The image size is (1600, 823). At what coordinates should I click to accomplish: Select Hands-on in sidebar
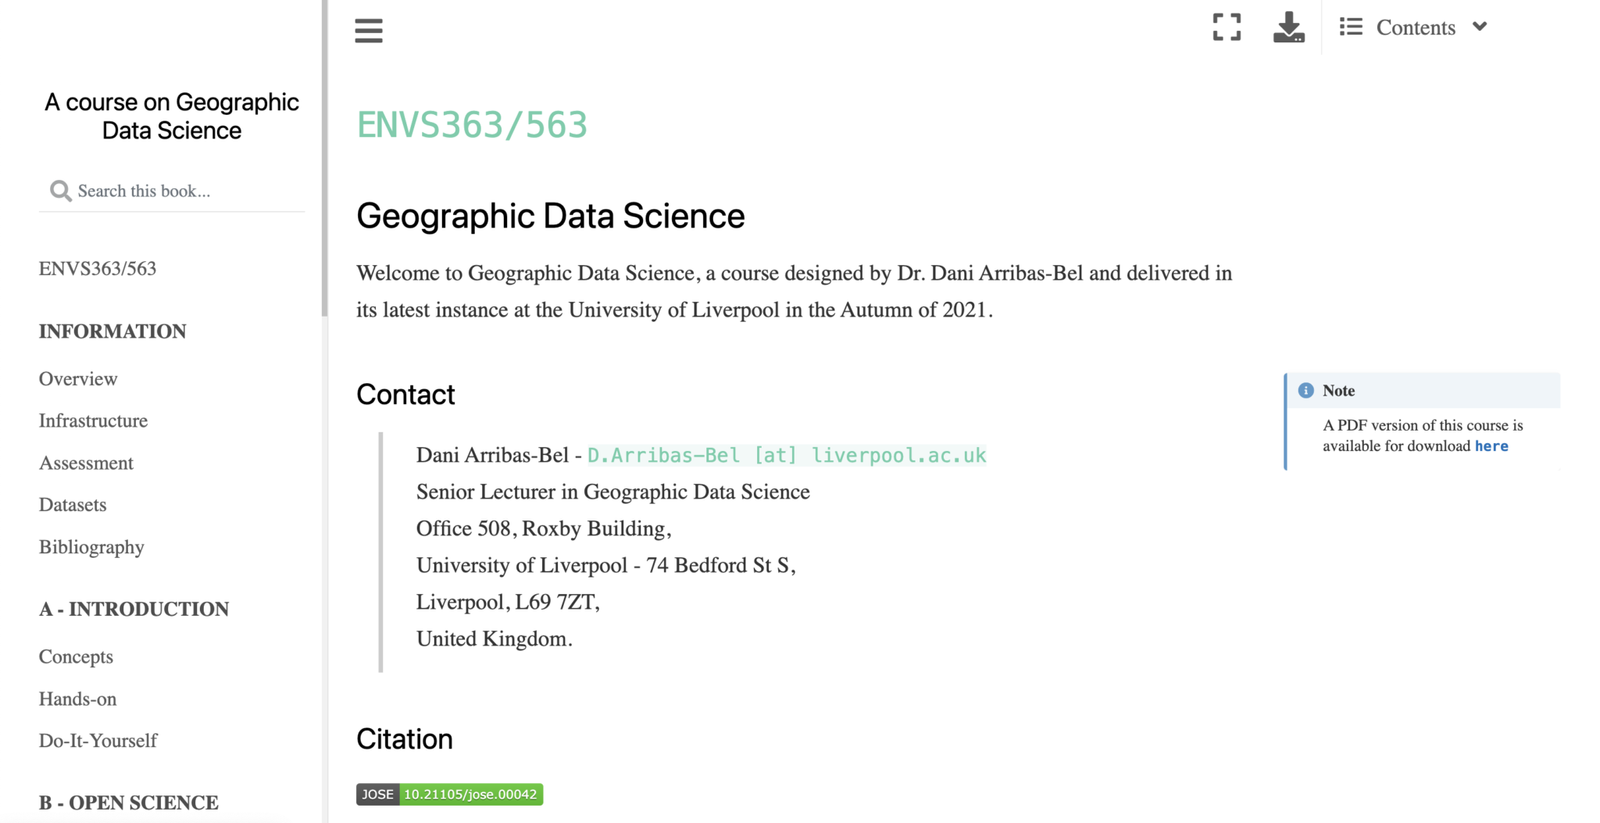[x=78, y=699]
